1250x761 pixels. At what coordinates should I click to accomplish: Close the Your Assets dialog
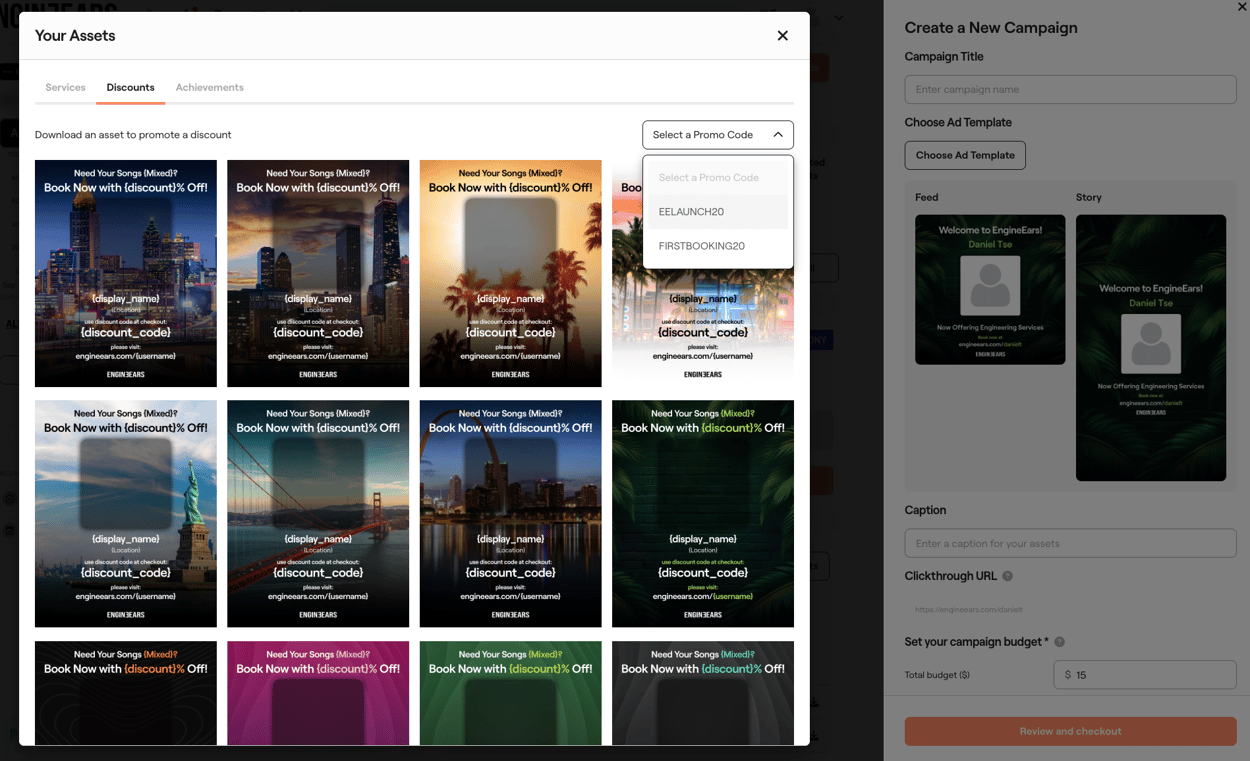click(782, 36)
